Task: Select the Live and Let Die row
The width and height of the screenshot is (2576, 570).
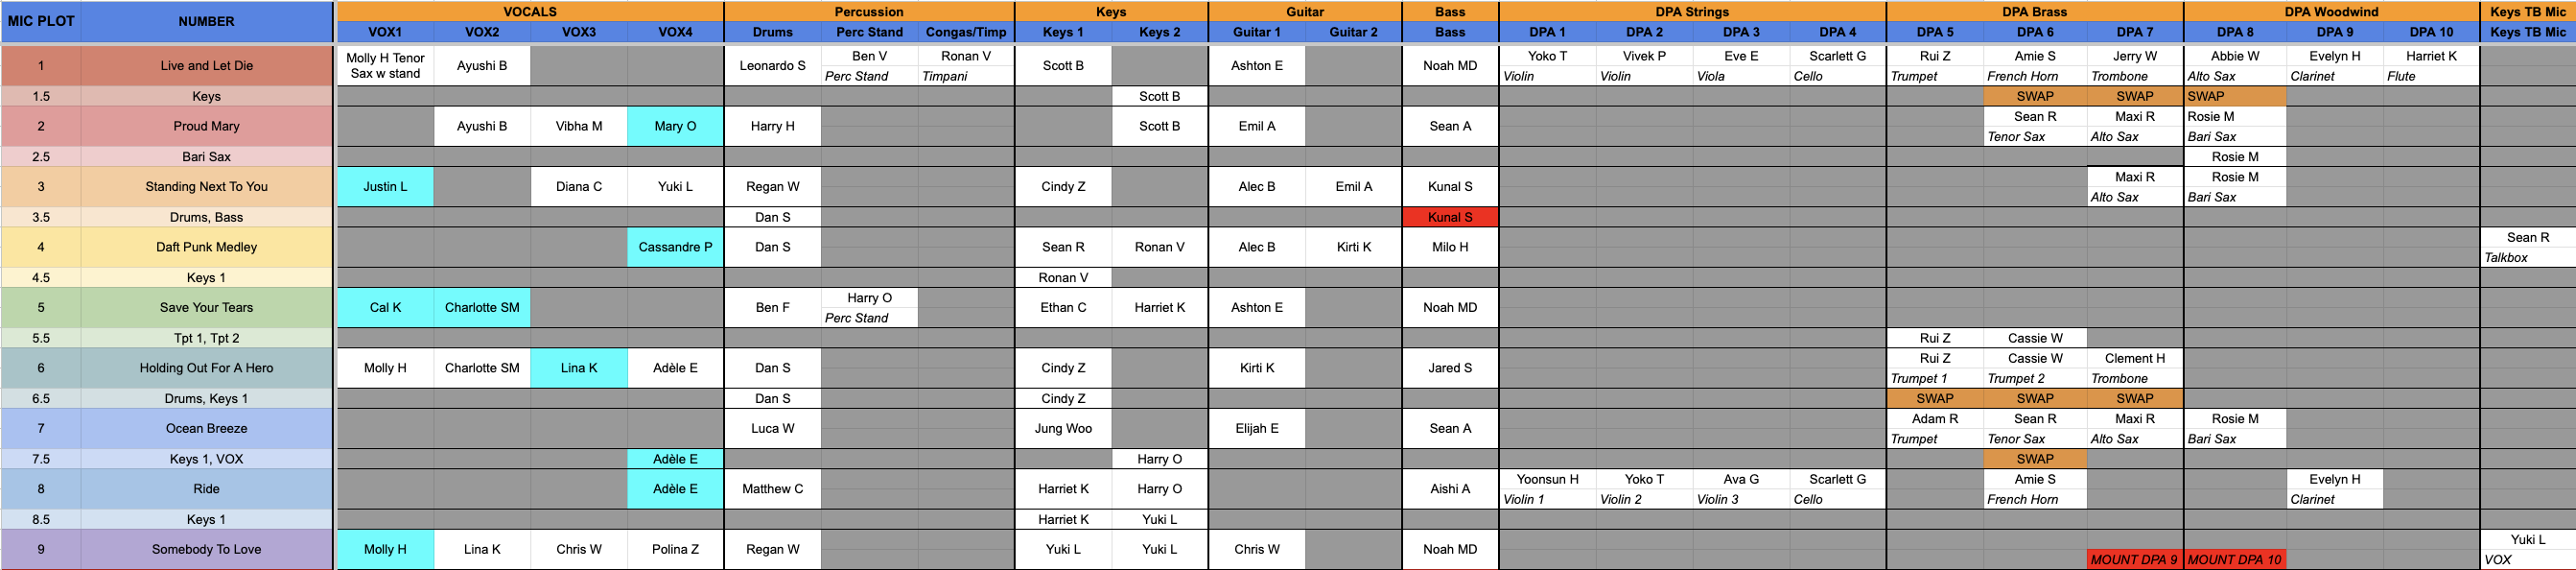Action: 206,66
